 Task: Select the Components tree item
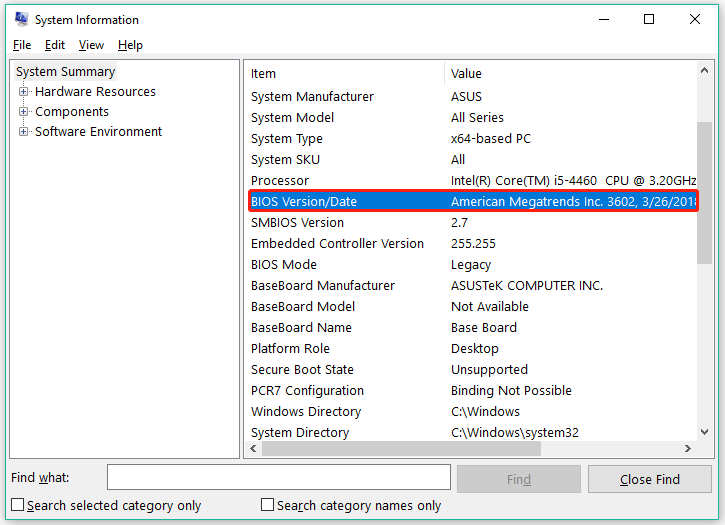72,111
